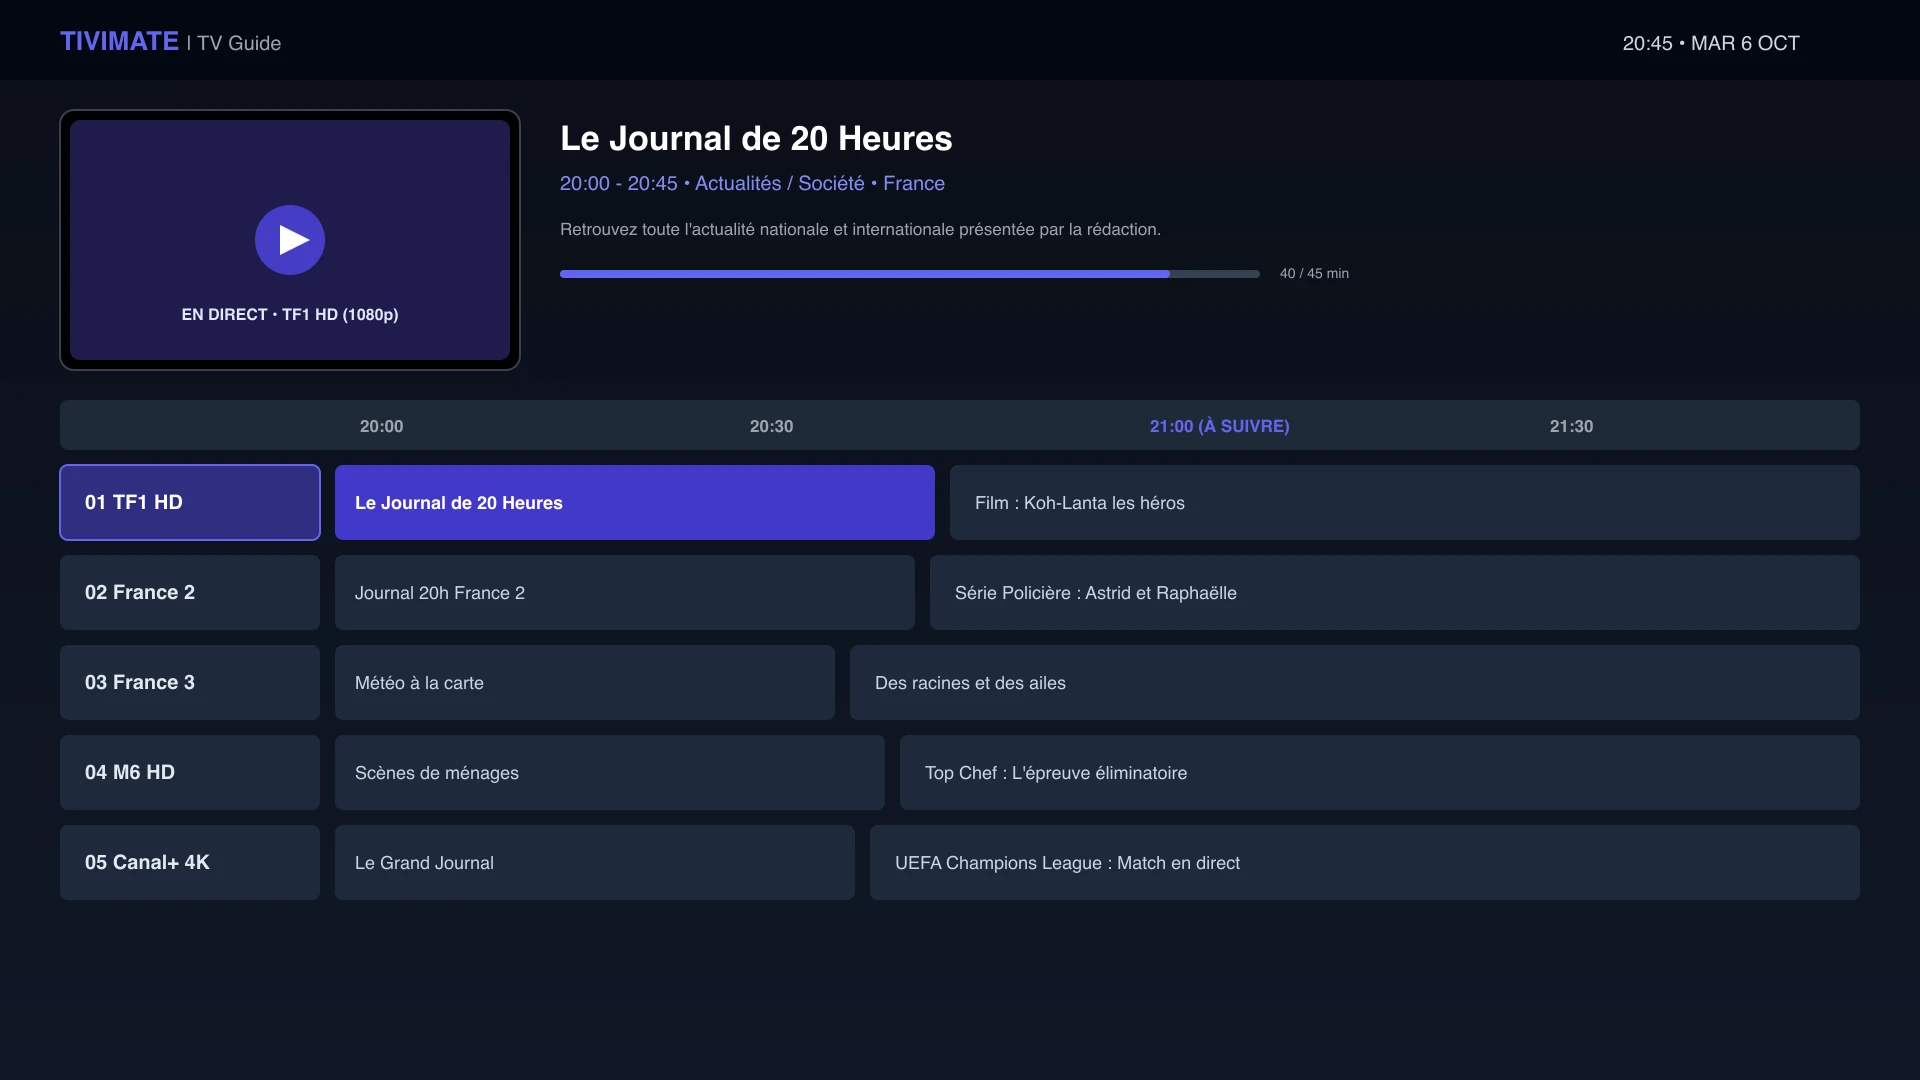Open Le Journal de 20 Heures program cell
Screen dimensions: 1920x1080
click(635, 502)
